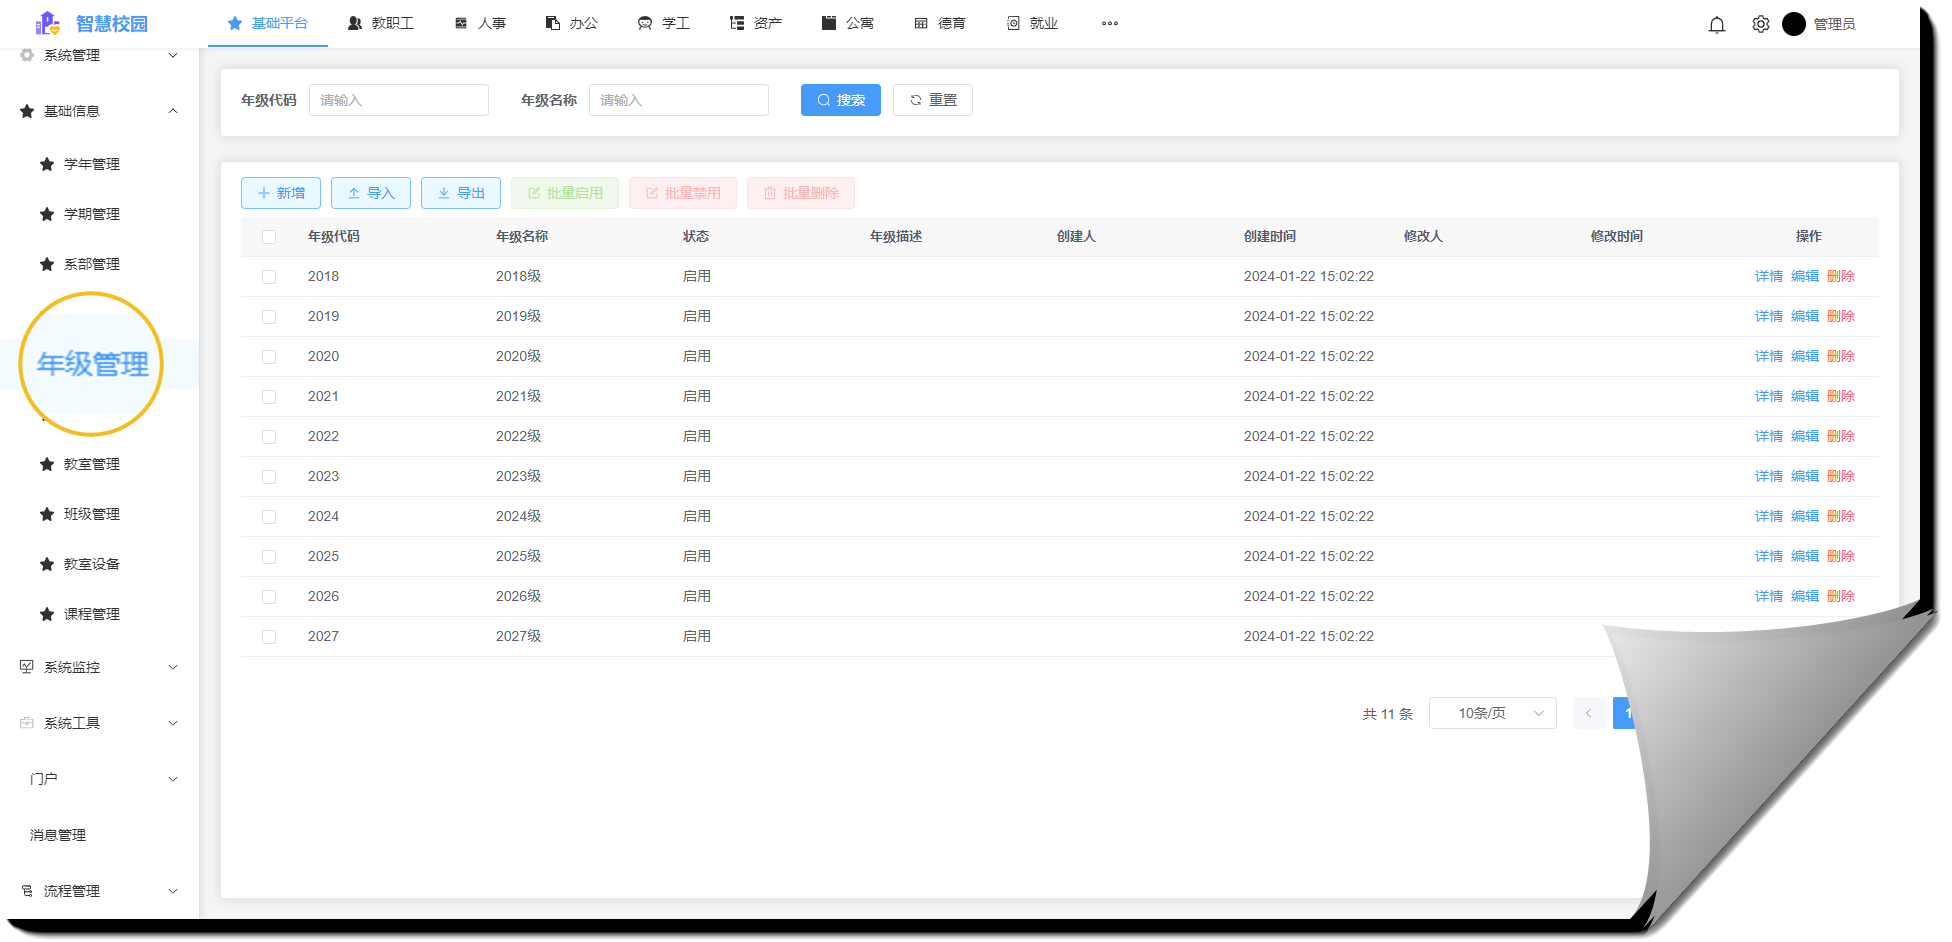Check the checkbox for row 2018
Image resolution: width=1952 pixels, height=942 pixels.
(268, 276)
